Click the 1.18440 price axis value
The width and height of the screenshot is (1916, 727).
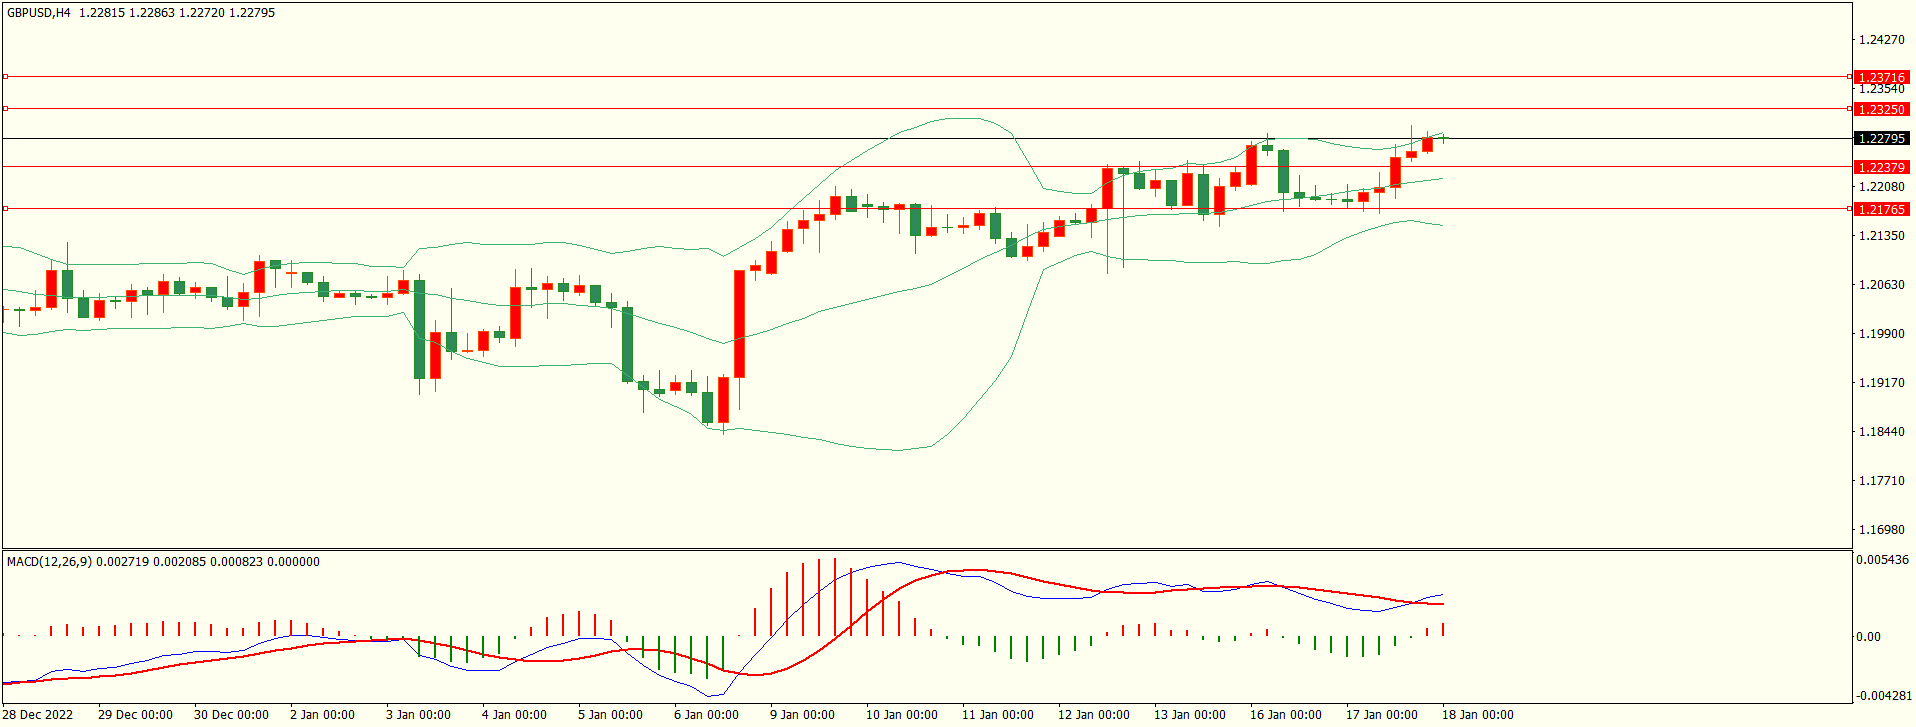pyautogui.click(x=1881, y=432)
